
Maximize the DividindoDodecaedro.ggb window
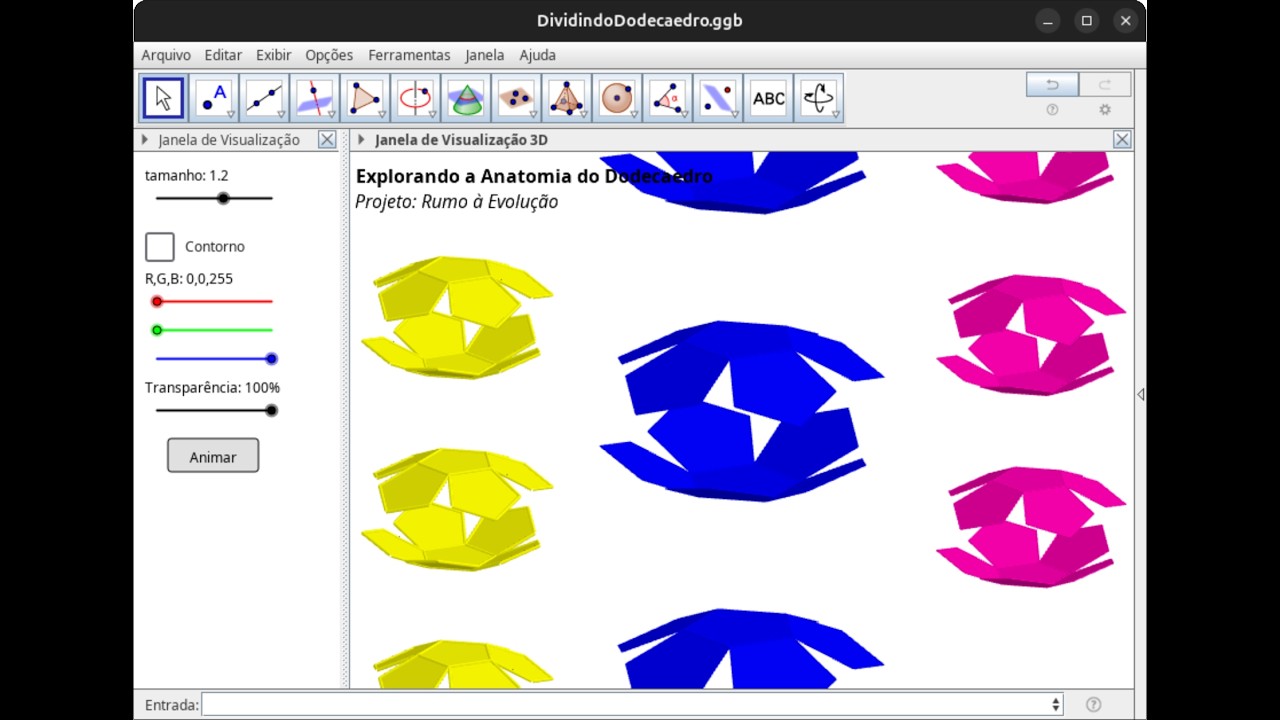click(x=1087, y=20)
